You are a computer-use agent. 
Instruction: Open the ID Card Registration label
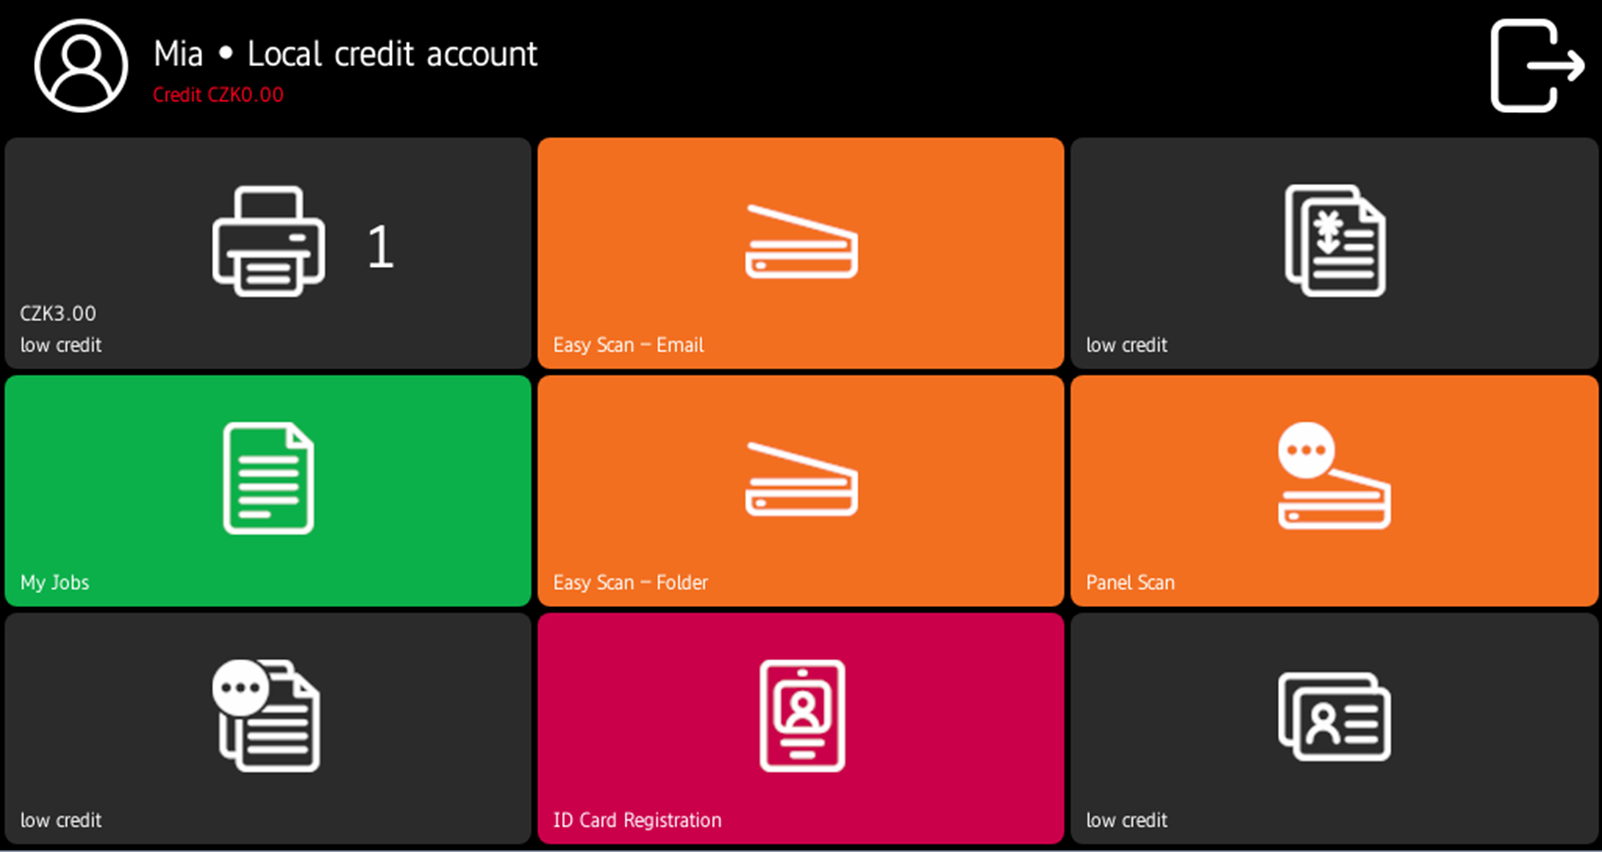637,820
